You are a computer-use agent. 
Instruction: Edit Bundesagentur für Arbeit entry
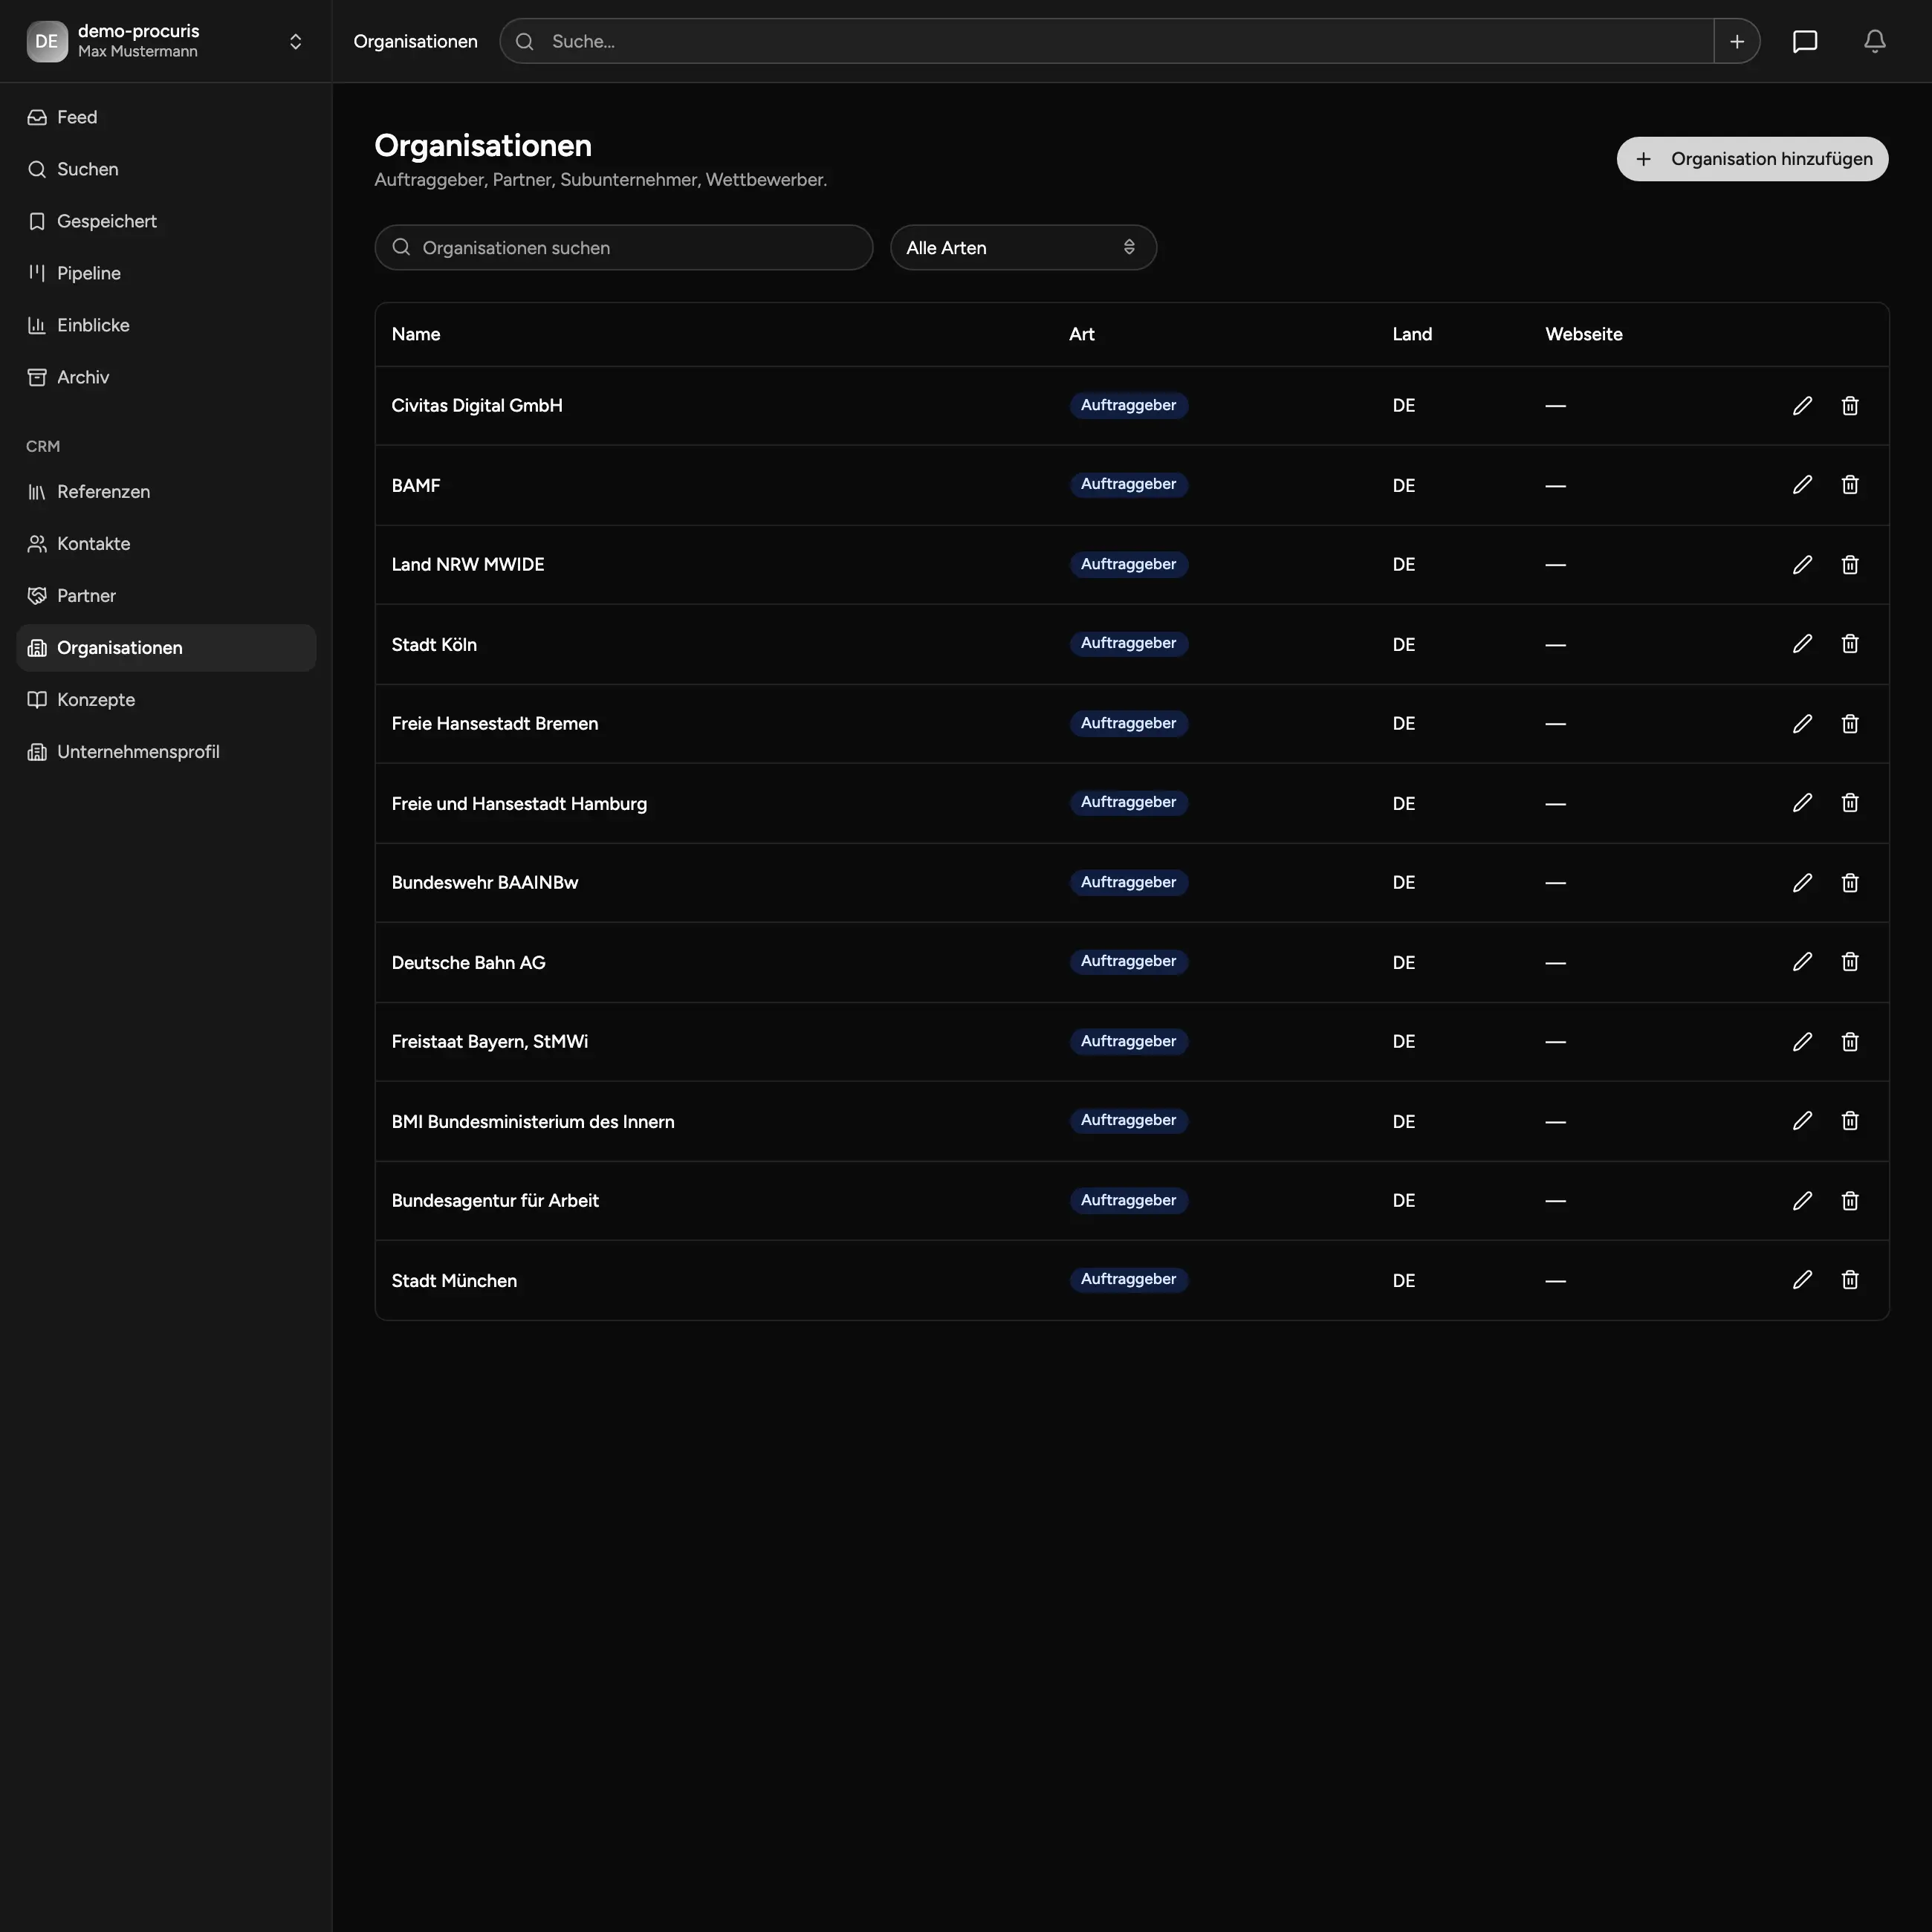(x=1802, y=1200)
